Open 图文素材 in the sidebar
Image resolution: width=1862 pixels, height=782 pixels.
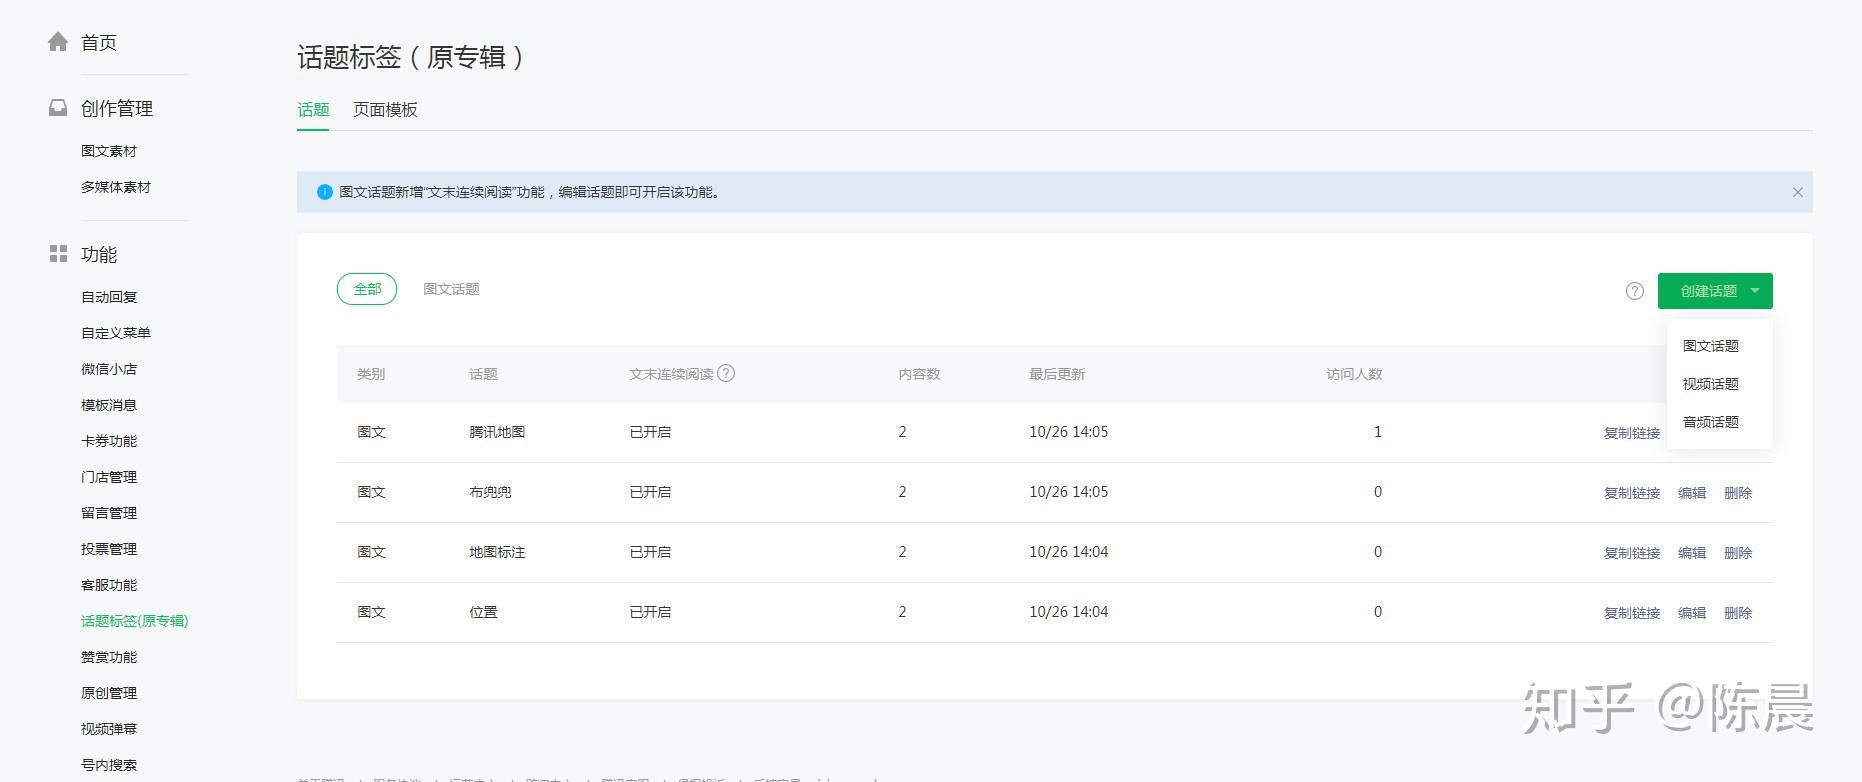pos(109,151)
